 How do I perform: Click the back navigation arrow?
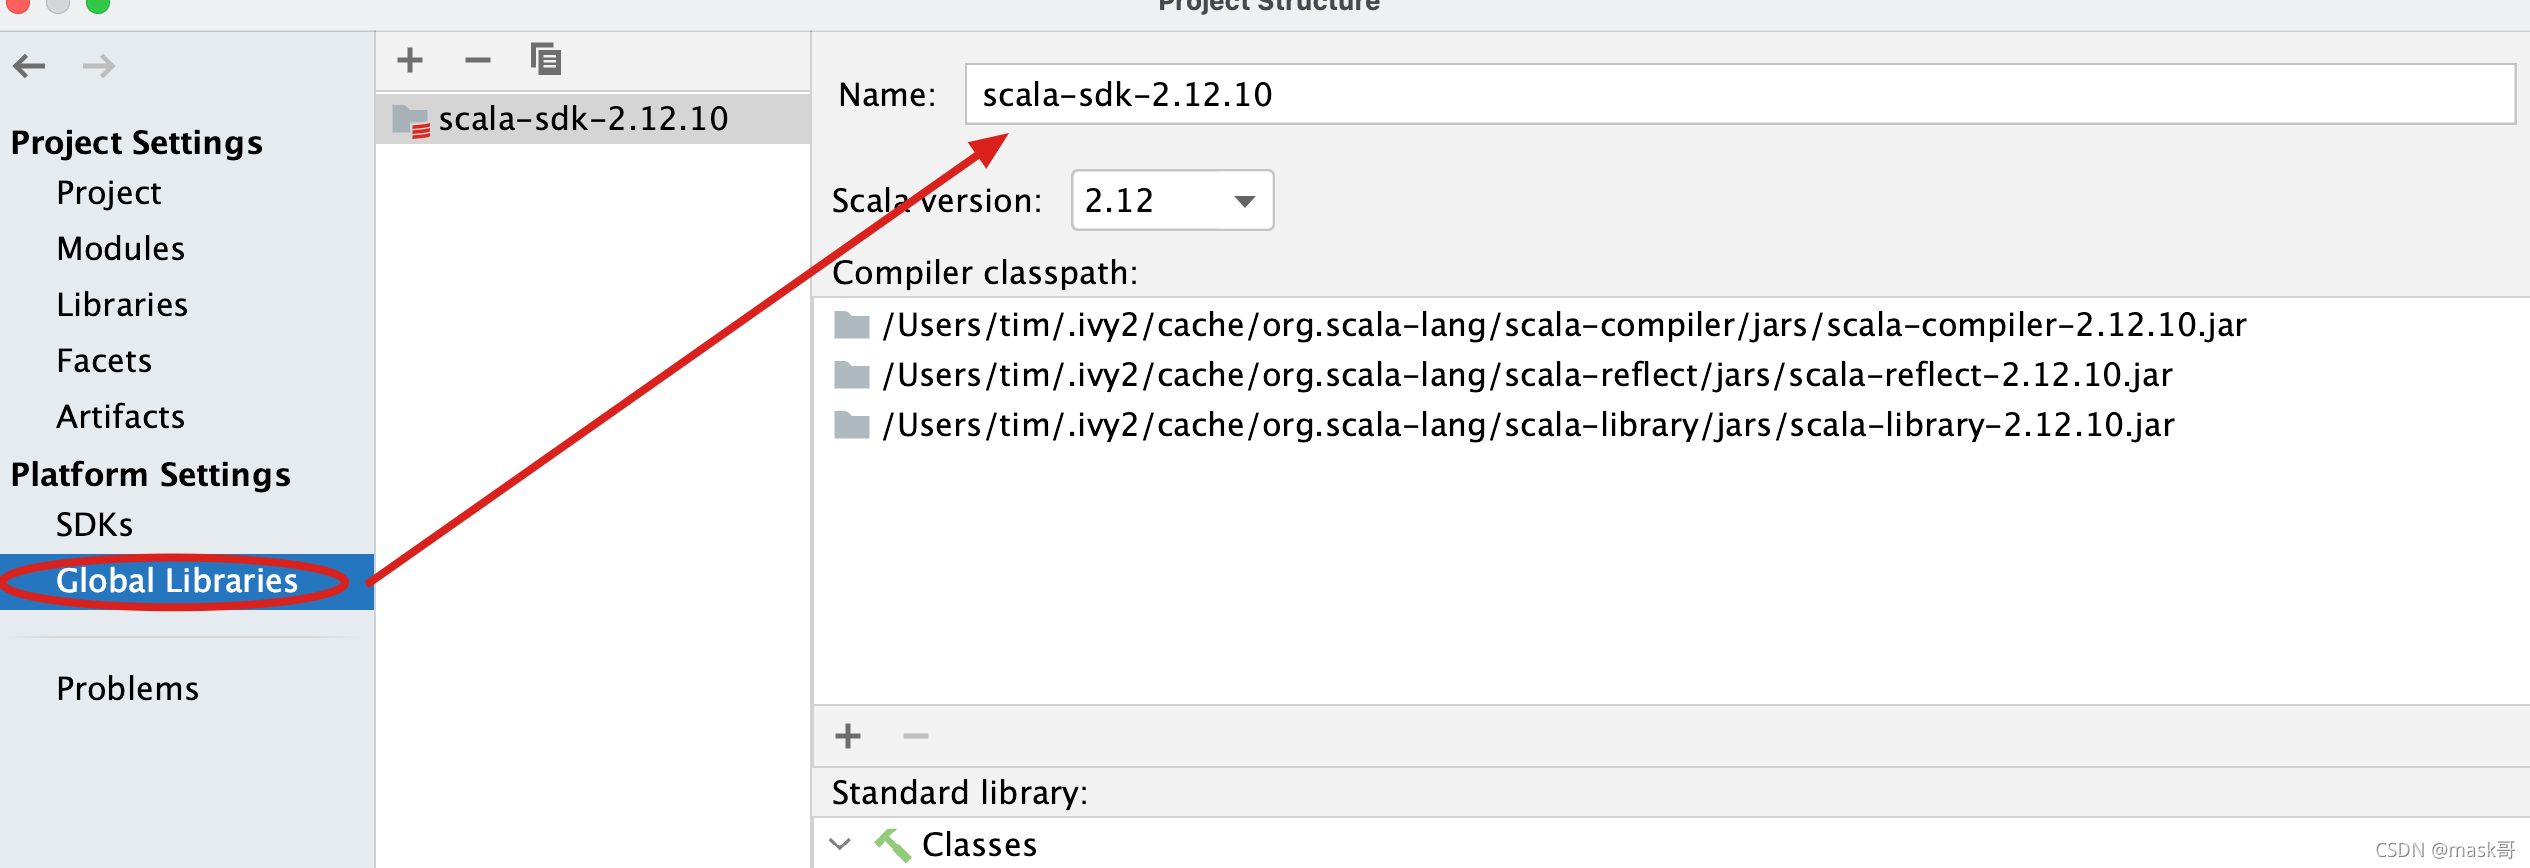(x=30, y=65)
